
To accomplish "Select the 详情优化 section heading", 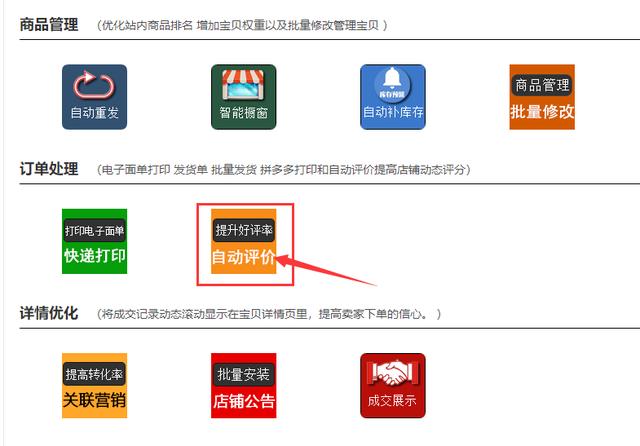I will click(49, 314).
